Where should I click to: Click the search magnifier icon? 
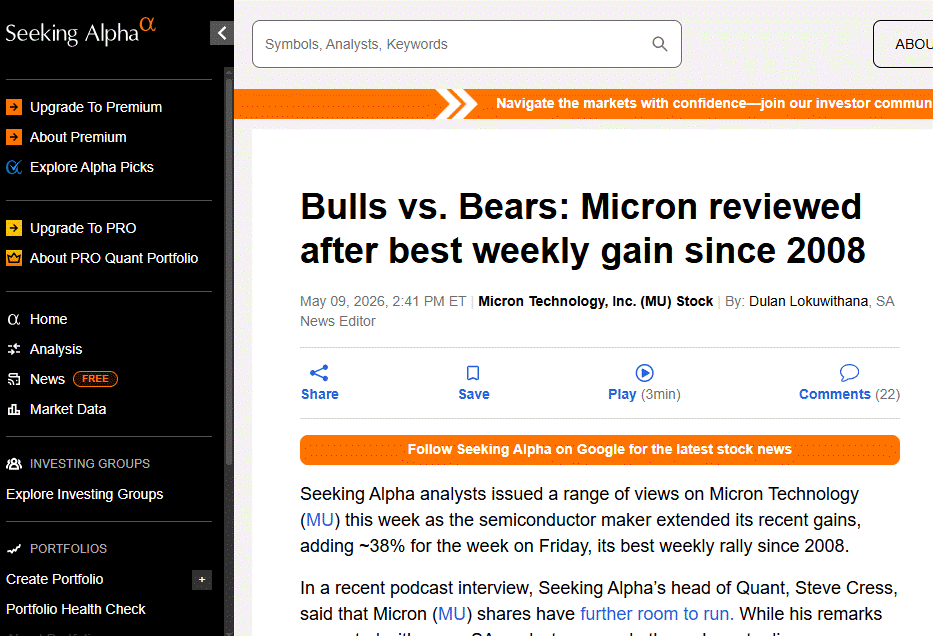tap(659, 44)
